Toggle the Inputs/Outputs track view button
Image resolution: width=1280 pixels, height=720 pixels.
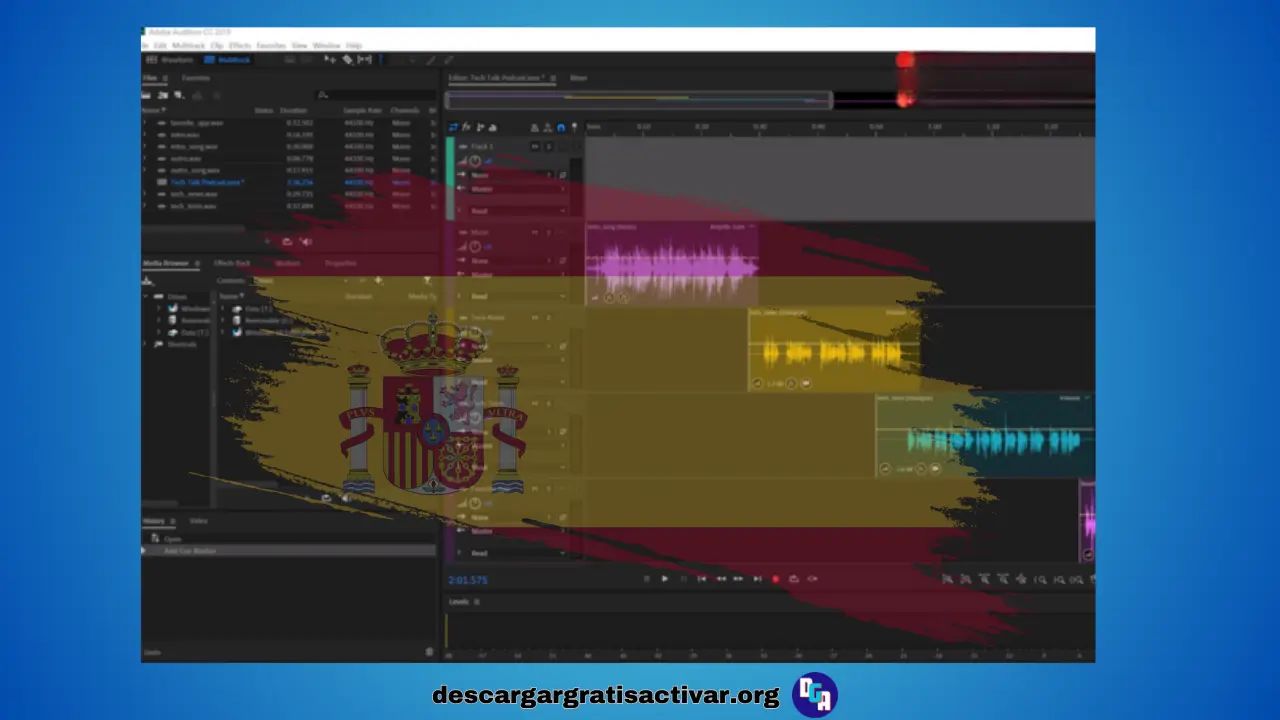(453, 127)
